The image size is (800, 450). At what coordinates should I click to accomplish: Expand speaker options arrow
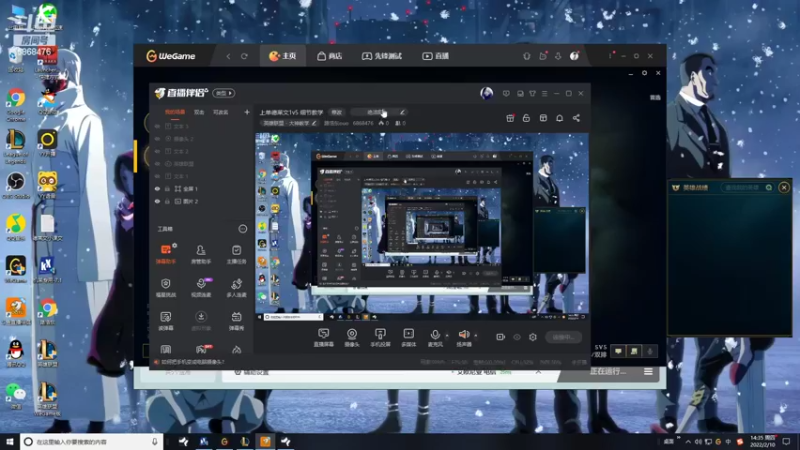[476, 335]
